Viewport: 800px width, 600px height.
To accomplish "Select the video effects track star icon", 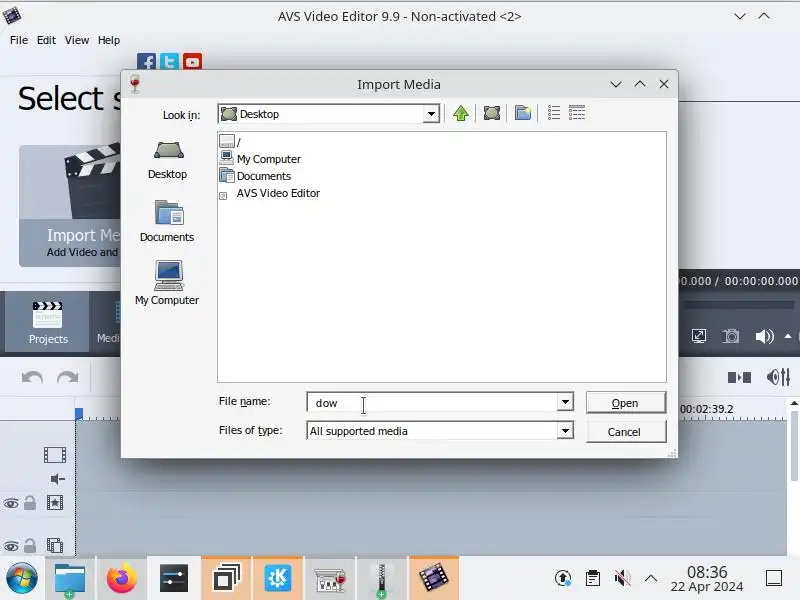I will pyautogui.click(x=55, y=503).
